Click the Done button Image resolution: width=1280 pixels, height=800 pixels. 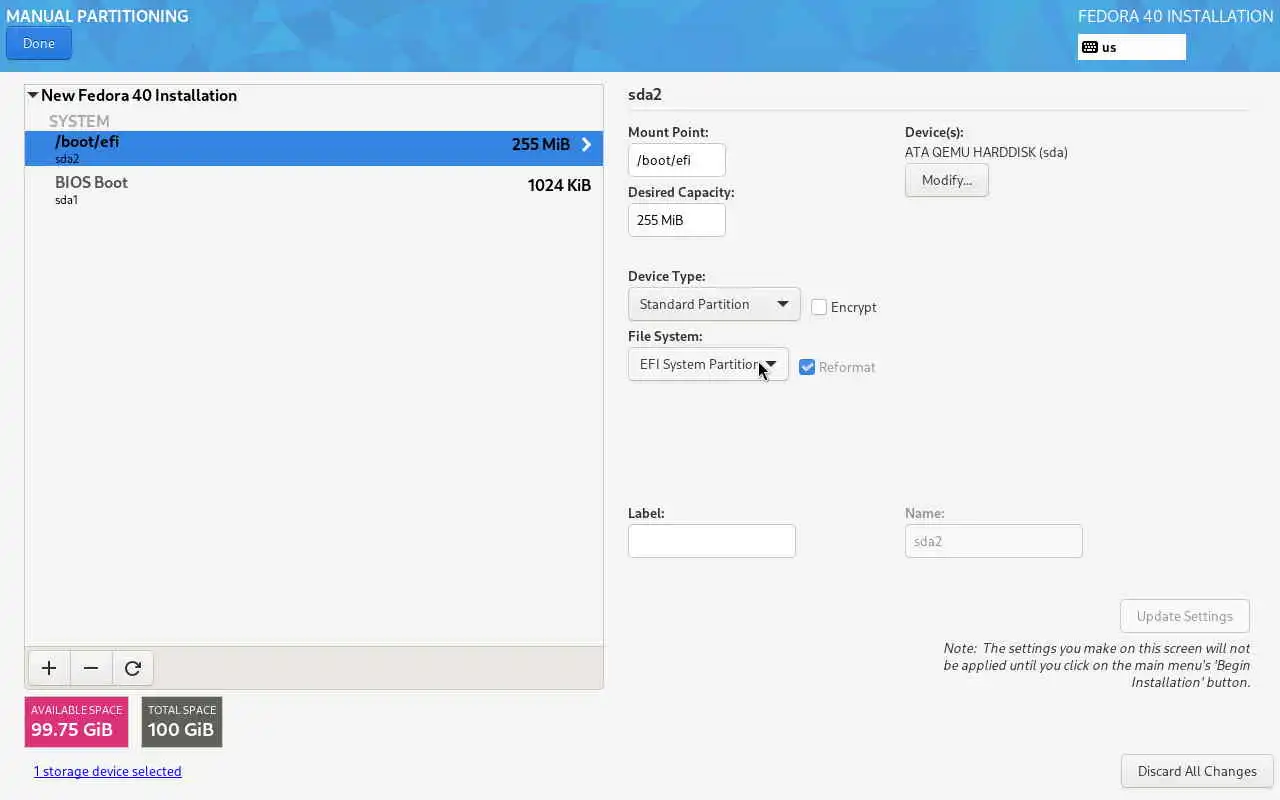coord(39,43)
